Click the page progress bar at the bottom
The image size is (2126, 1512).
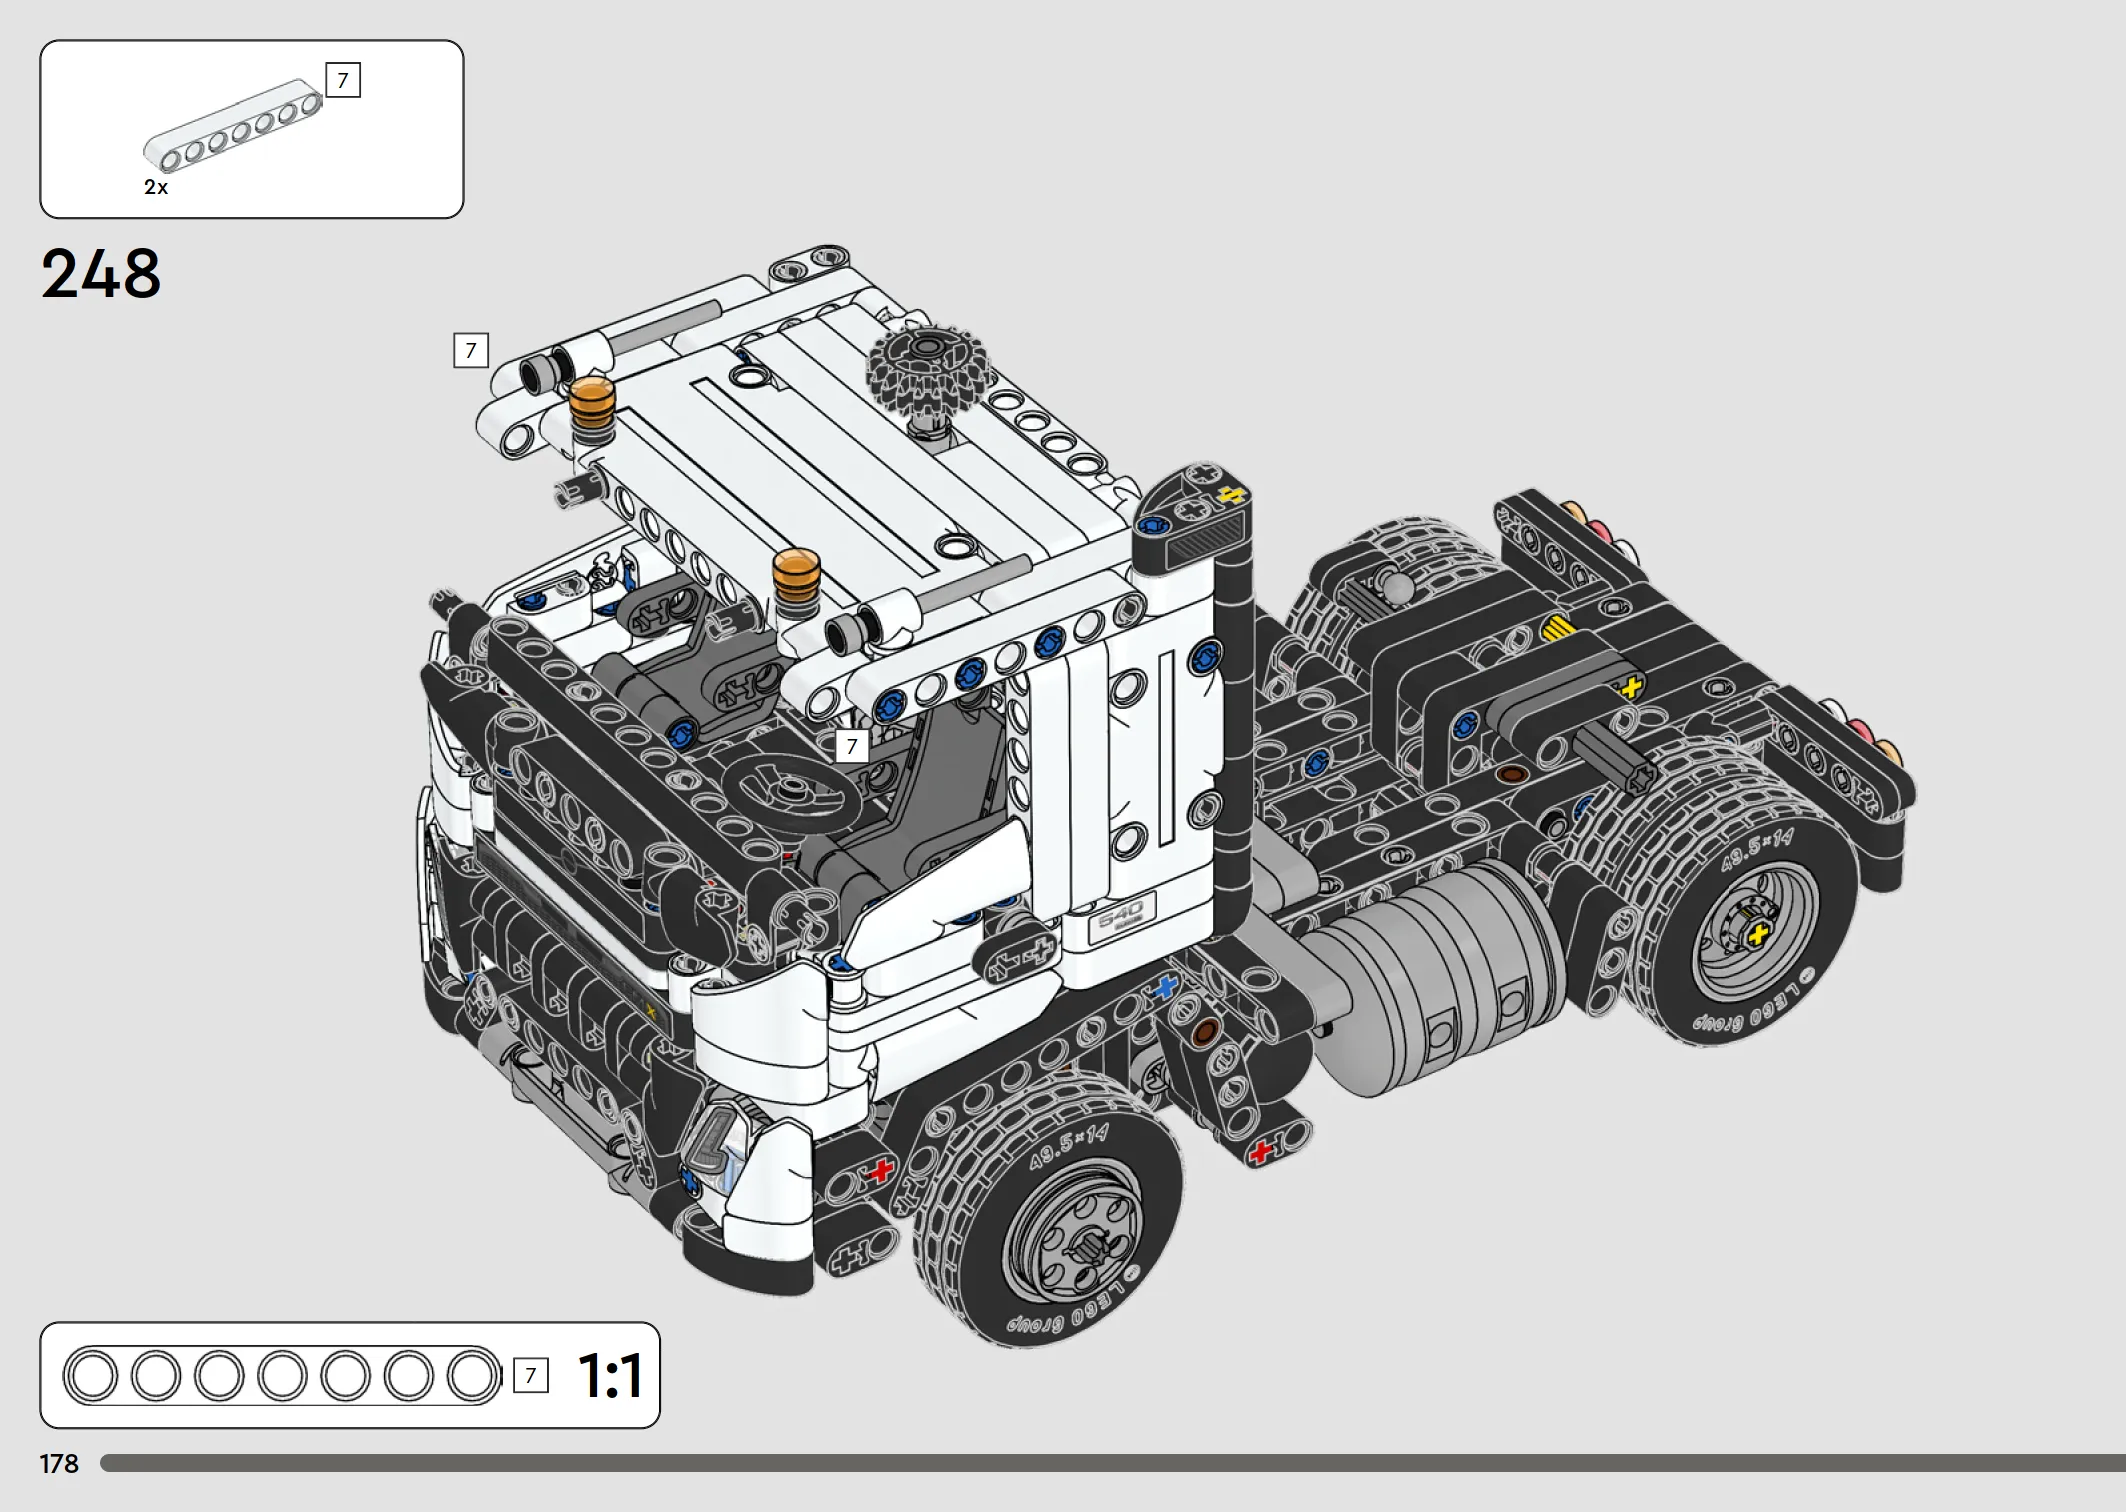(x=1113, y=1463)
